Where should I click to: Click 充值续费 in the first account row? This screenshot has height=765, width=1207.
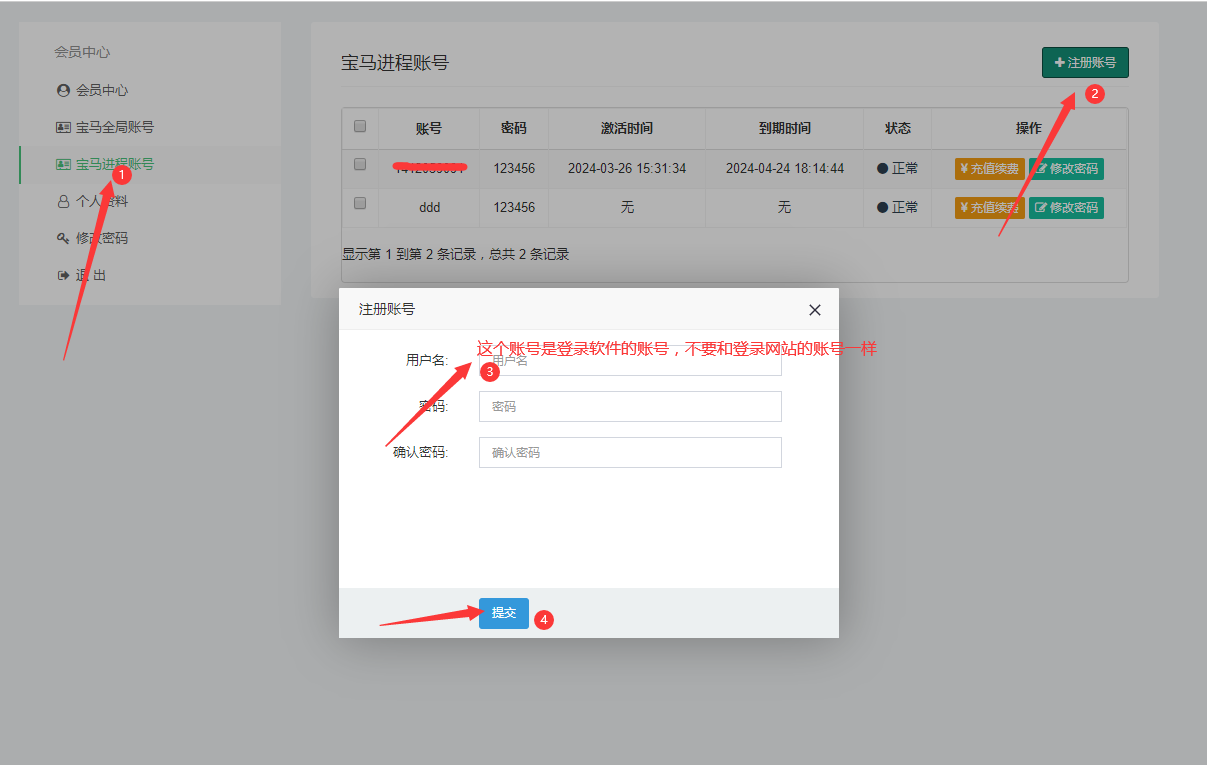pyautogui.click(x=990, y=168)
